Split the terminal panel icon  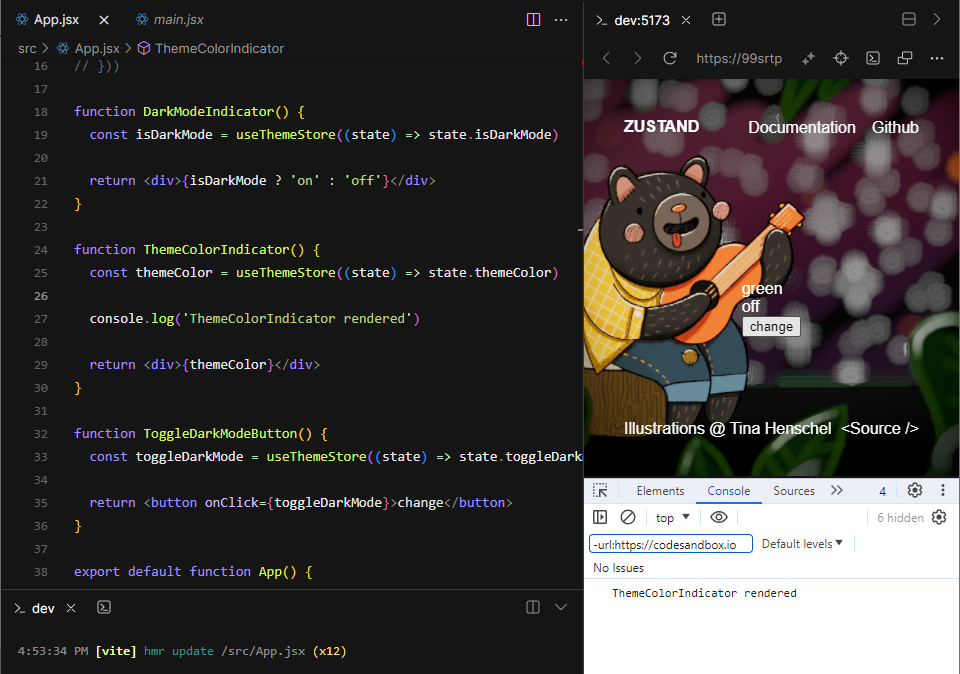coord(533,607)
